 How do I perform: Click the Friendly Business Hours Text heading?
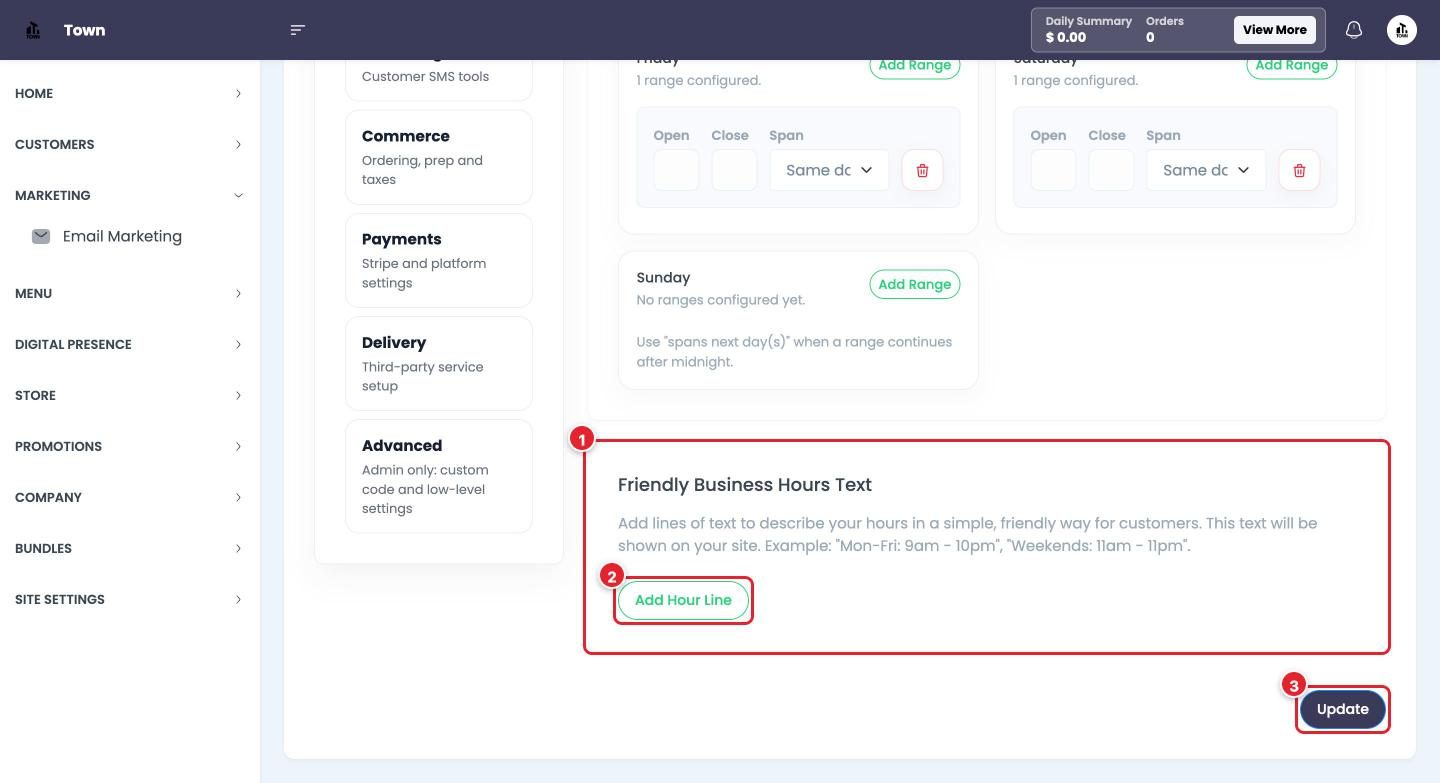[745, 485]
